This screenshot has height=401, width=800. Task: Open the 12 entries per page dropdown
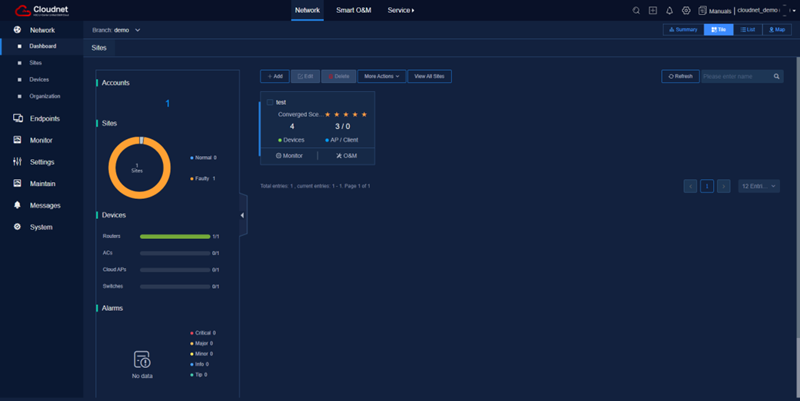759,186
